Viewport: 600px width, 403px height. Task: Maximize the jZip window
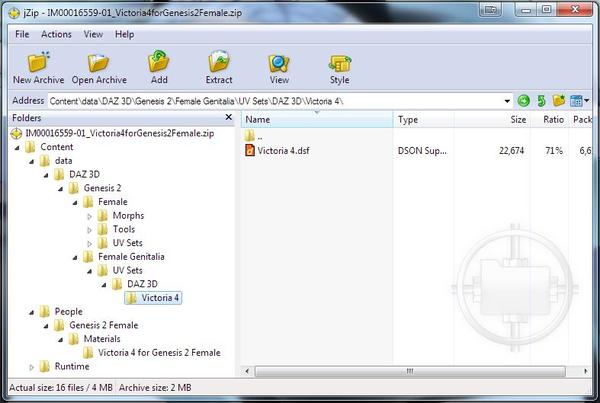point(546,9)
